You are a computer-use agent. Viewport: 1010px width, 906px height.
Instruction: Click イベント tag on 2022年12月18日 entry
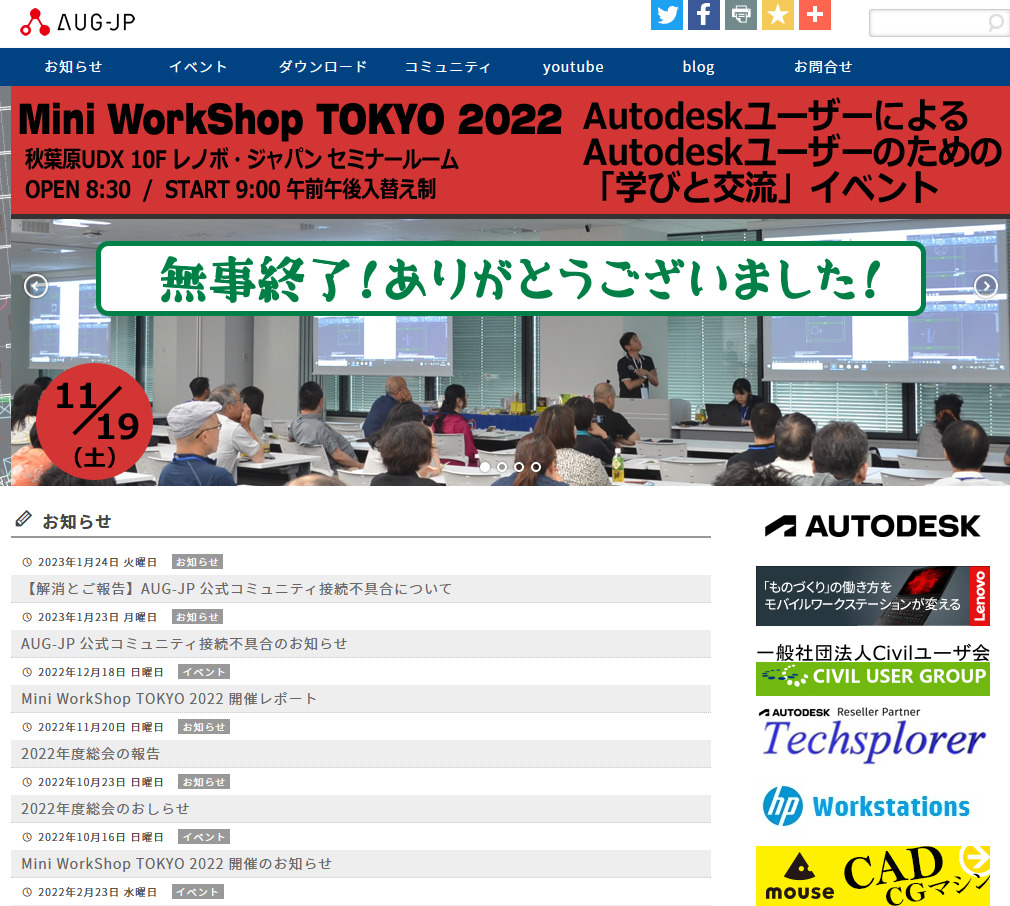(x=204, y=672)
